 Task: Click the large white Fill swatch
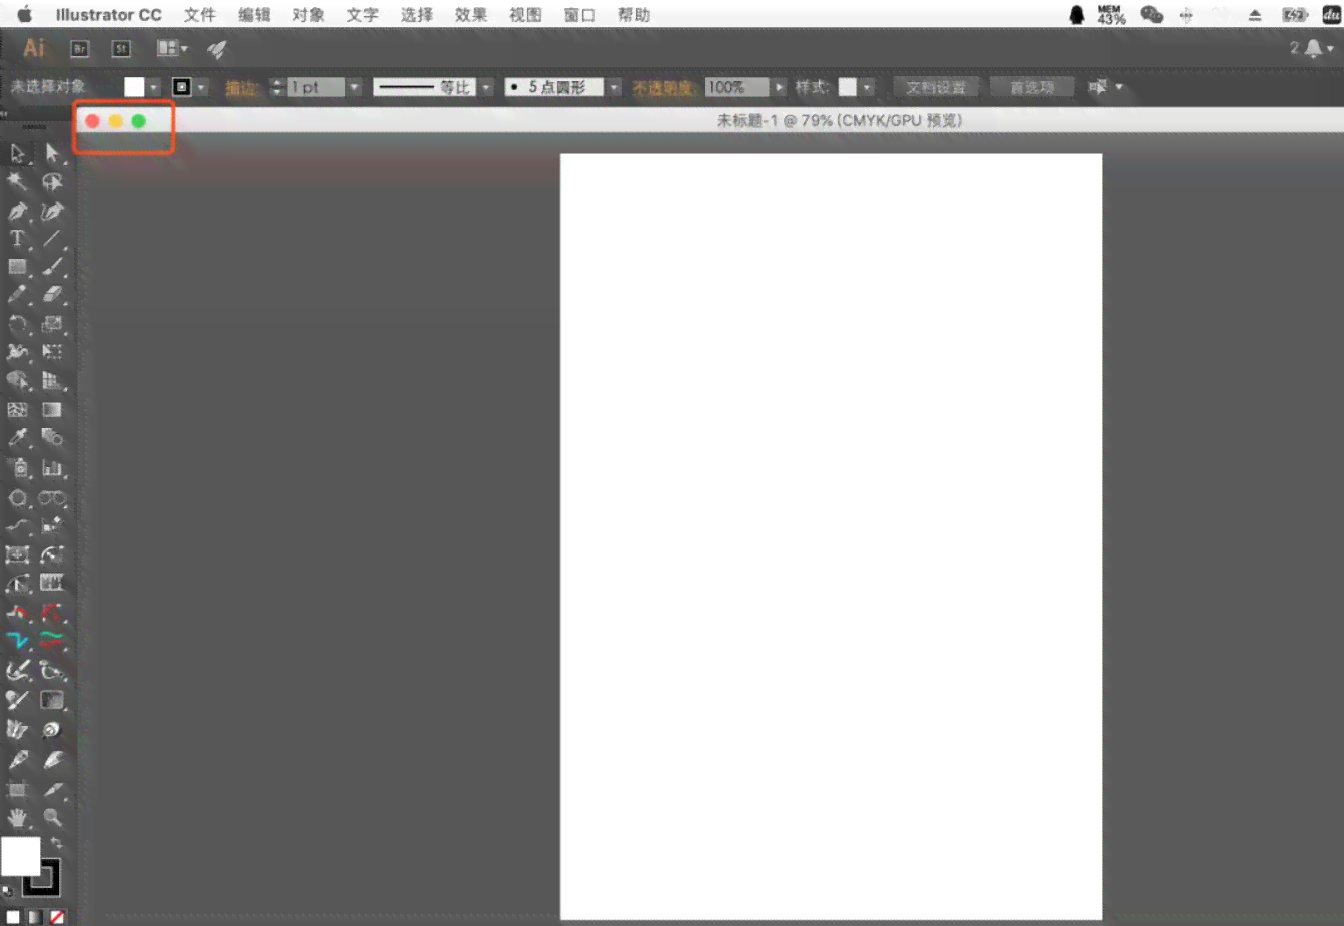[20, 857]
